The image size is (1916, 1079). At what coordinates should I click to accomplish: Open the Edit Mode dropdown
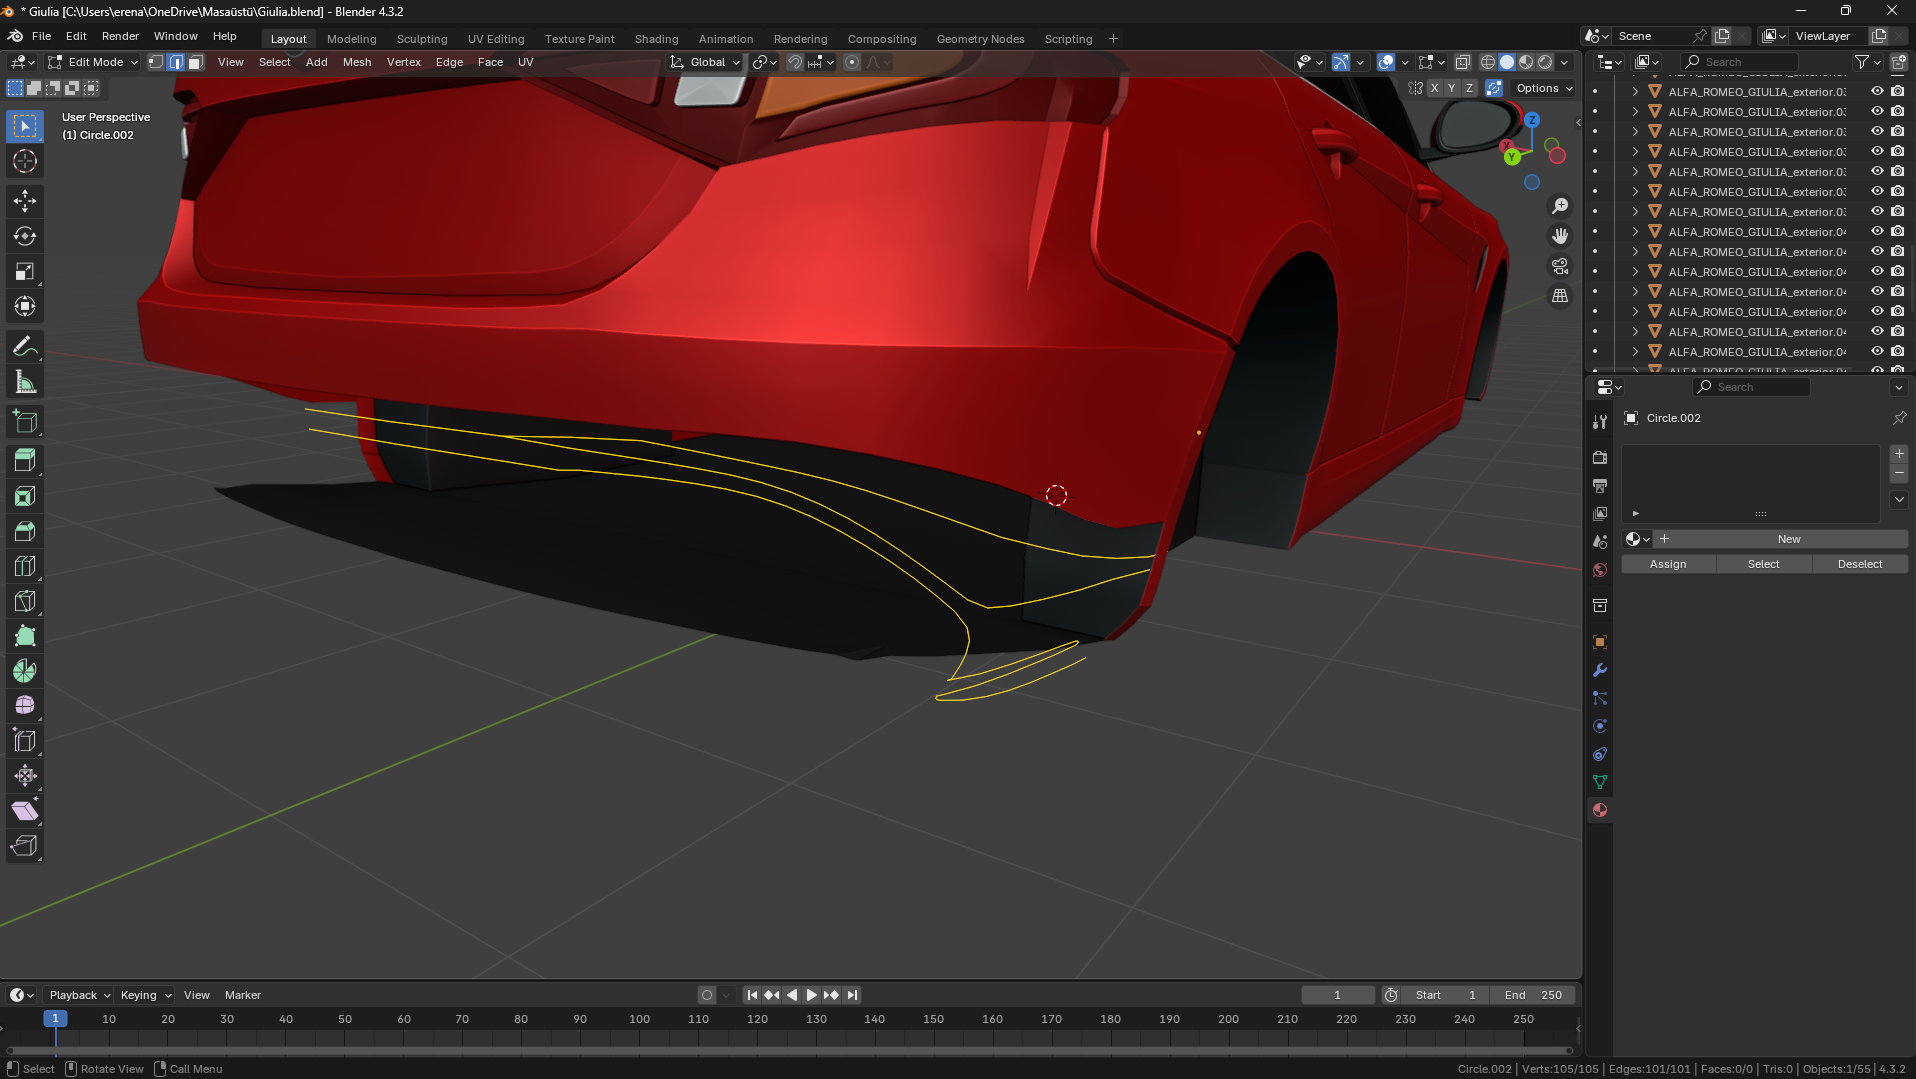(94, 62)
